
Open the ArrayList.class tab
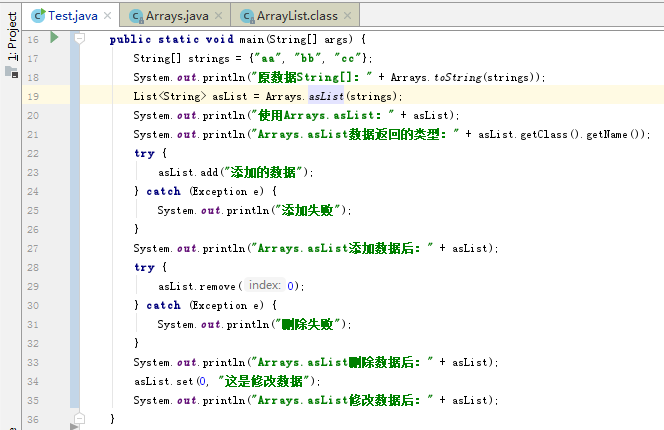(297, 16)
